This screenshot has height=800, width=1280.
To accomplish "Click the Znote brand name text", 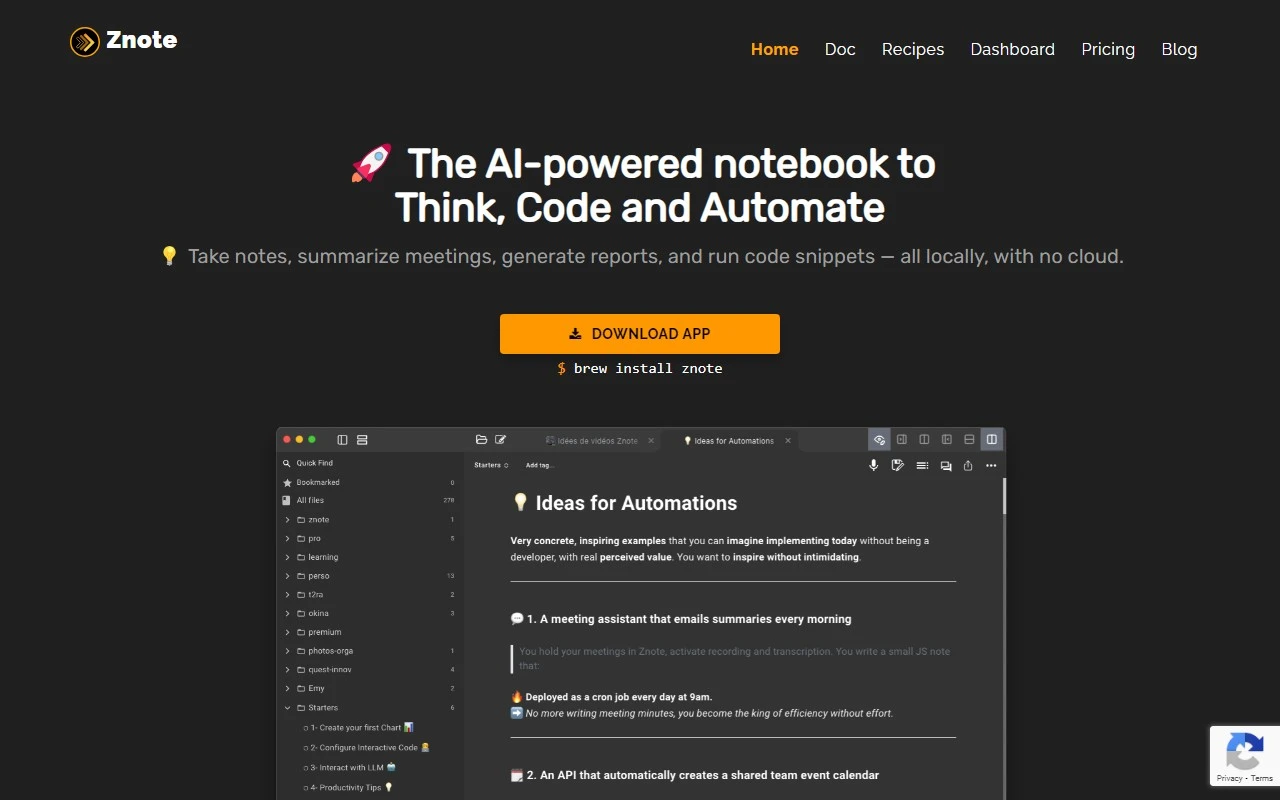I will tap(142, 40).
